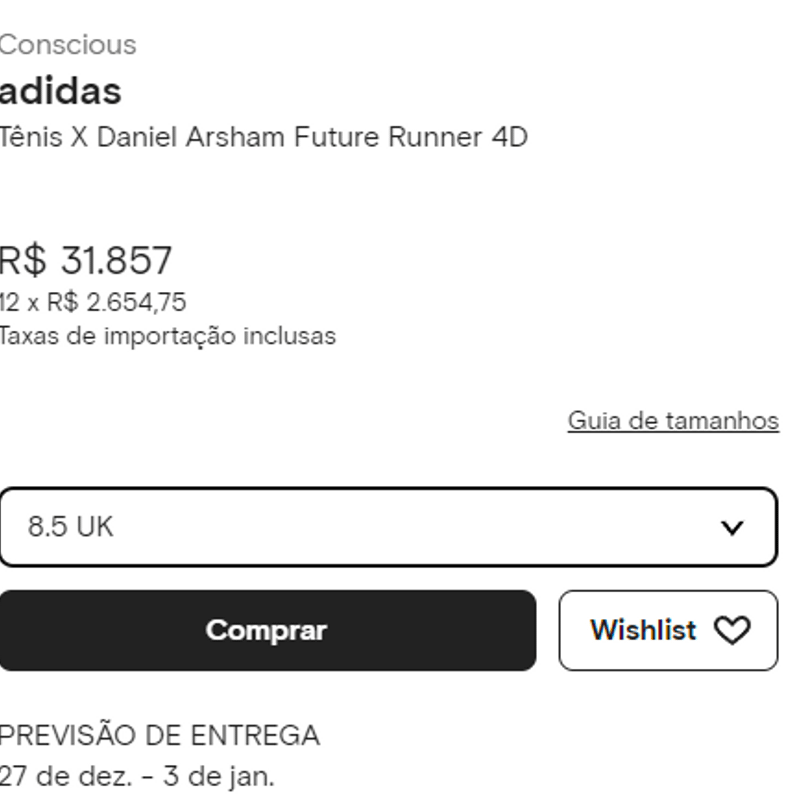Click the heart icon in Wishlist button
This screenshot has height=800, width=800.
click(732, 631)
